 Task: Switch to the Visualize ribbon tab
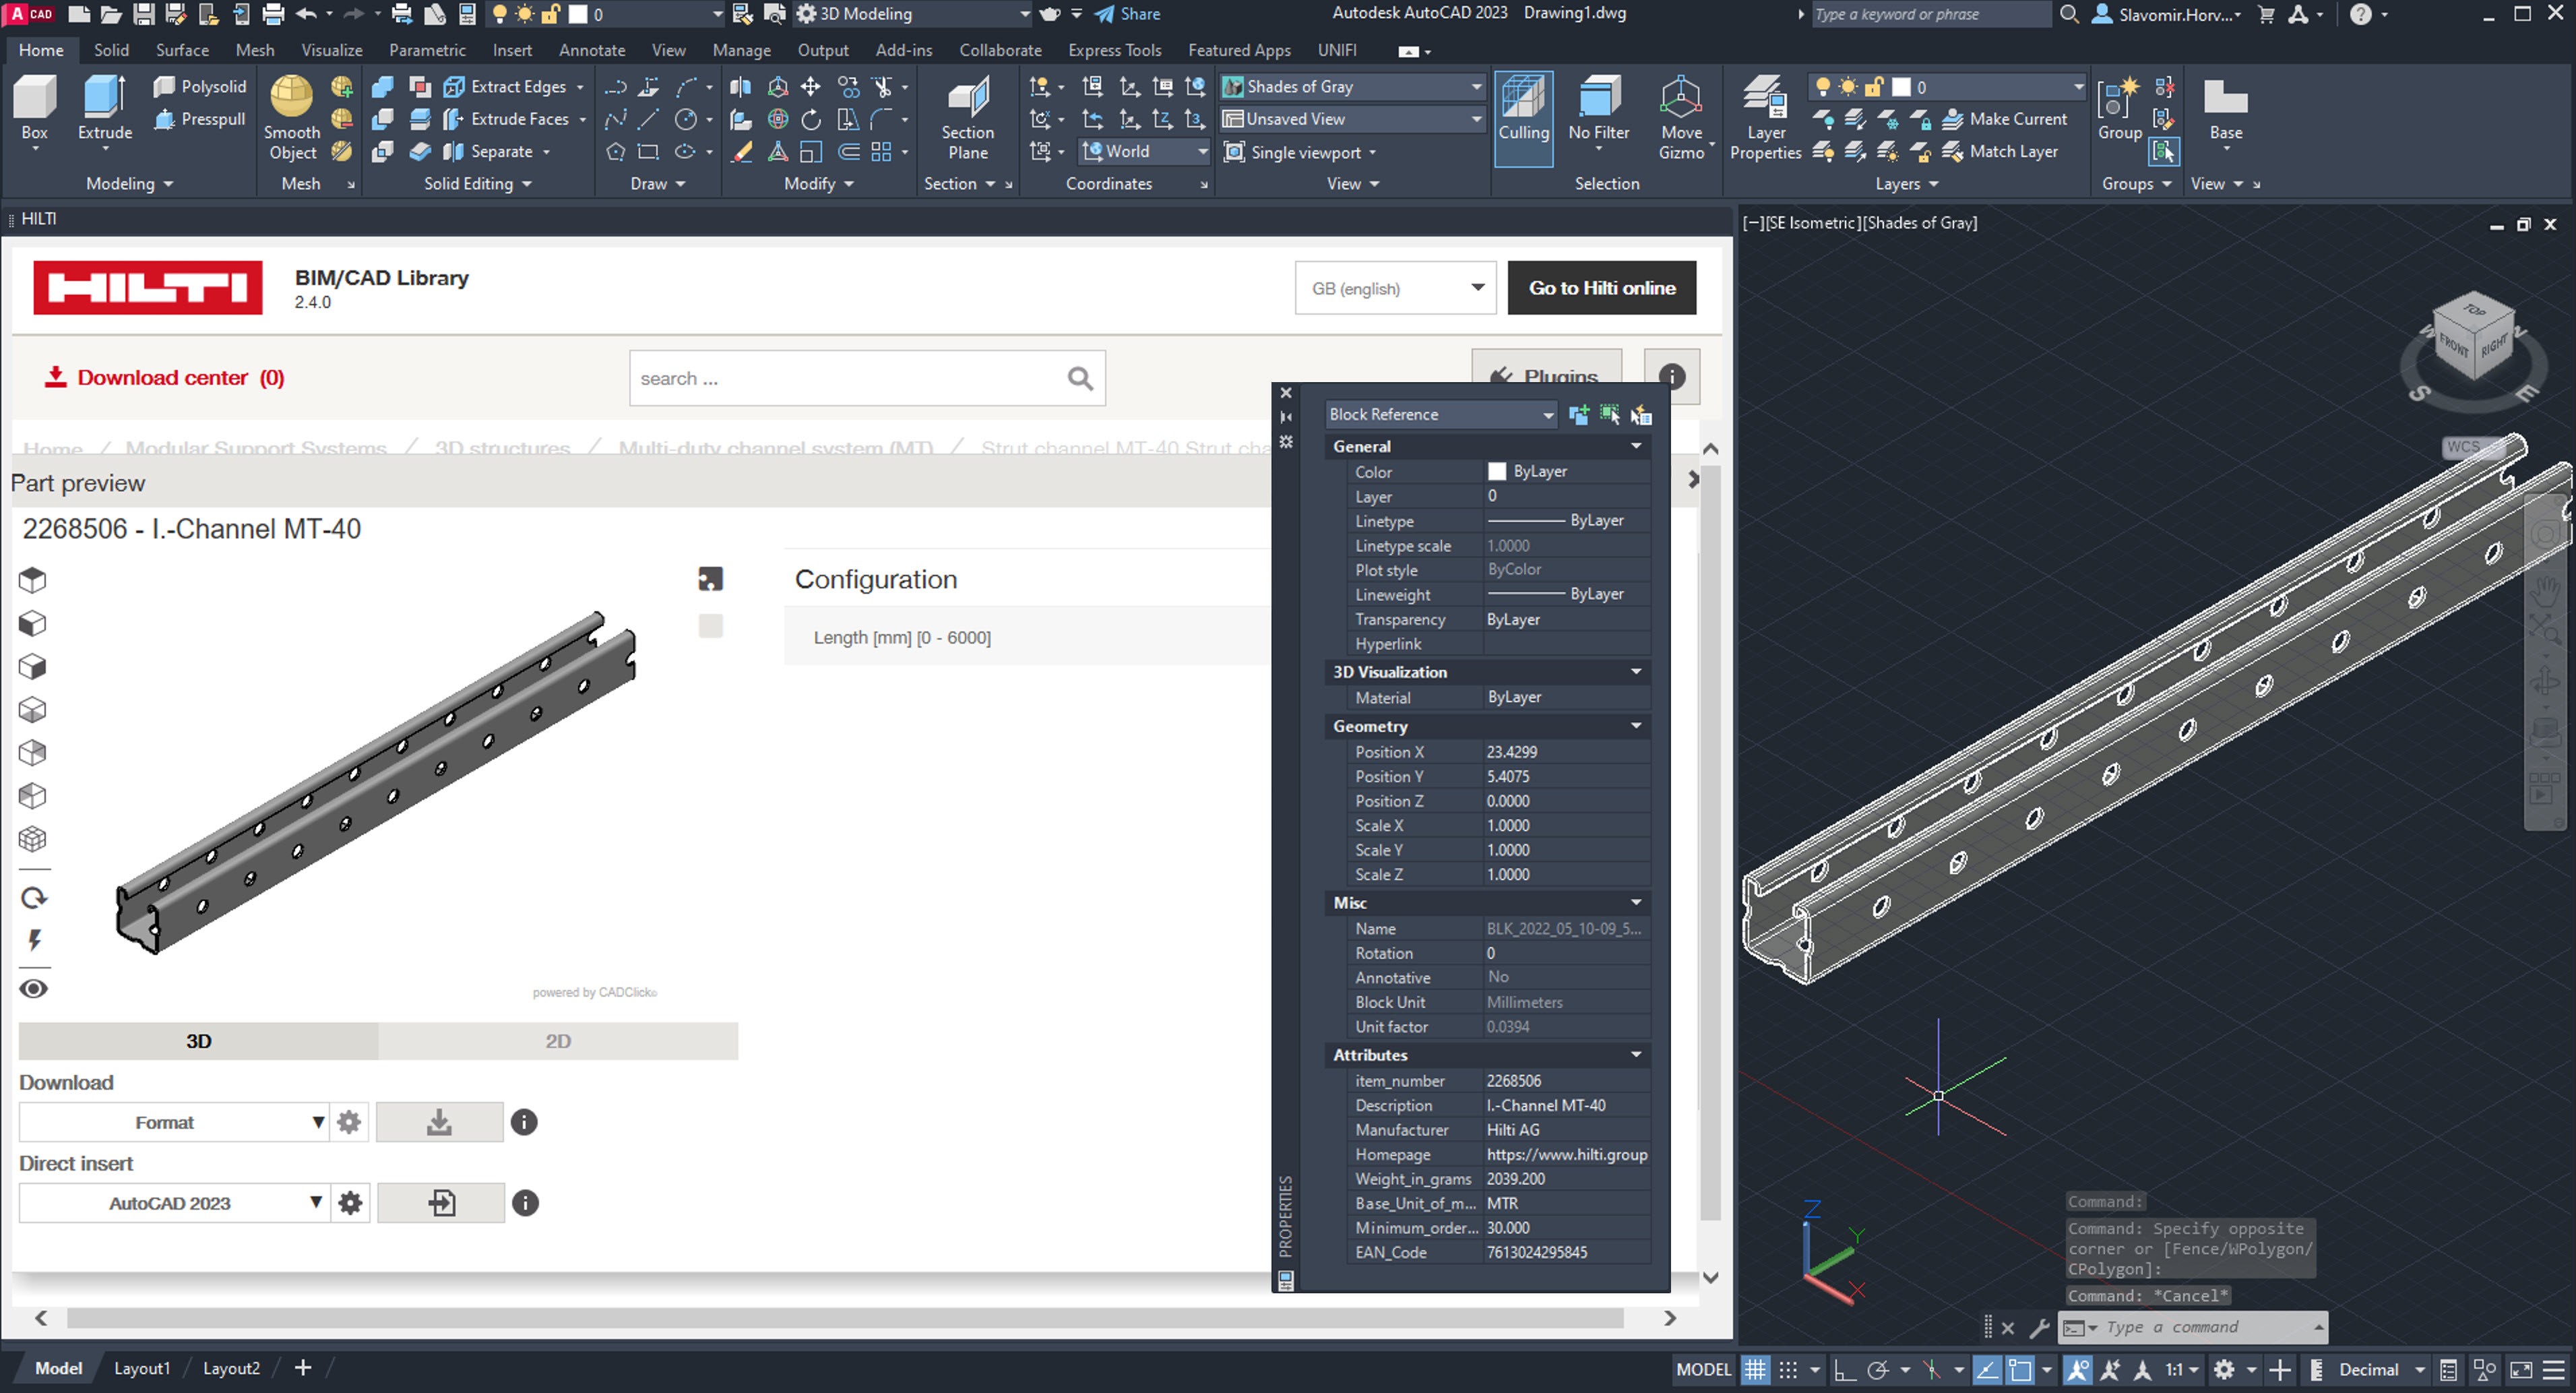331,50
